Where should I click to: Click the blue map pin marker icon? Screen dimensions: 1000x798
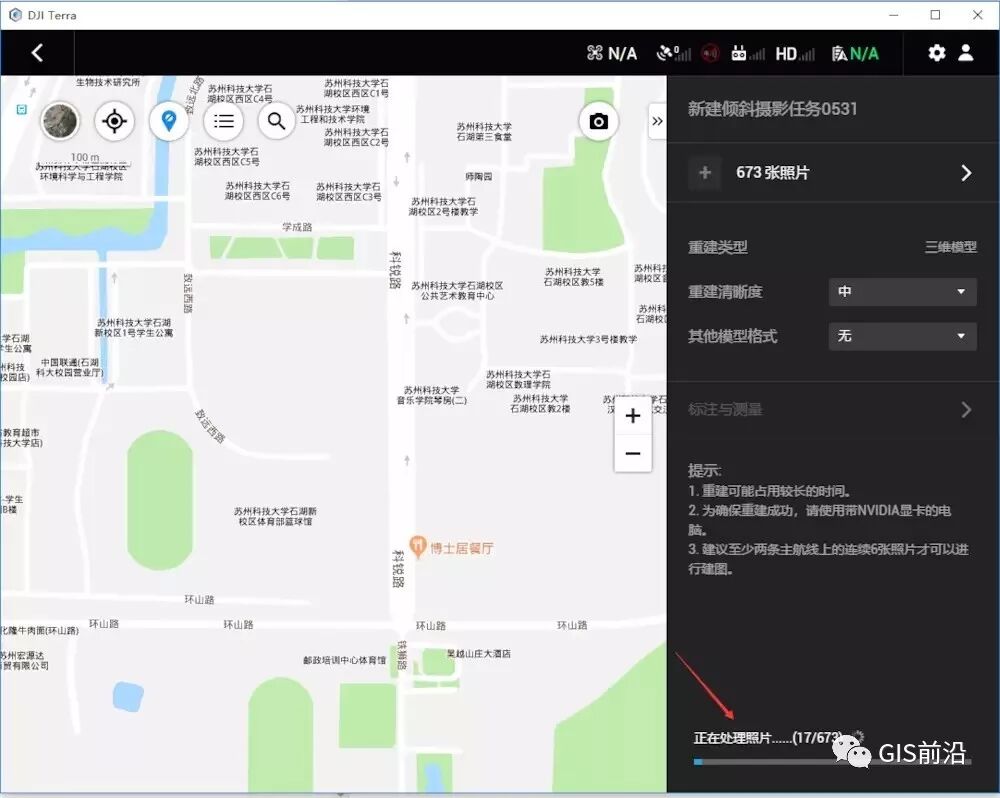(169, 121)
